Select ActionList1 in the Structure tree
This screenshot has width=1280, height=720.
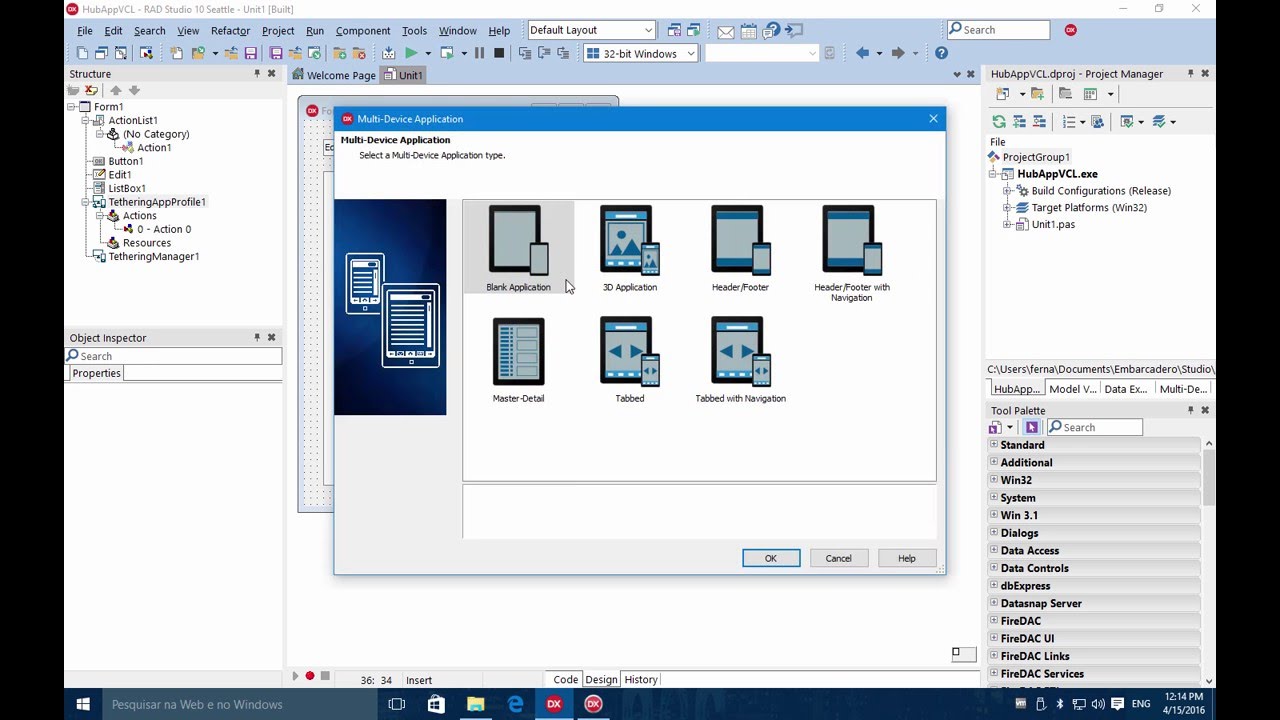[x=133, y=120]
